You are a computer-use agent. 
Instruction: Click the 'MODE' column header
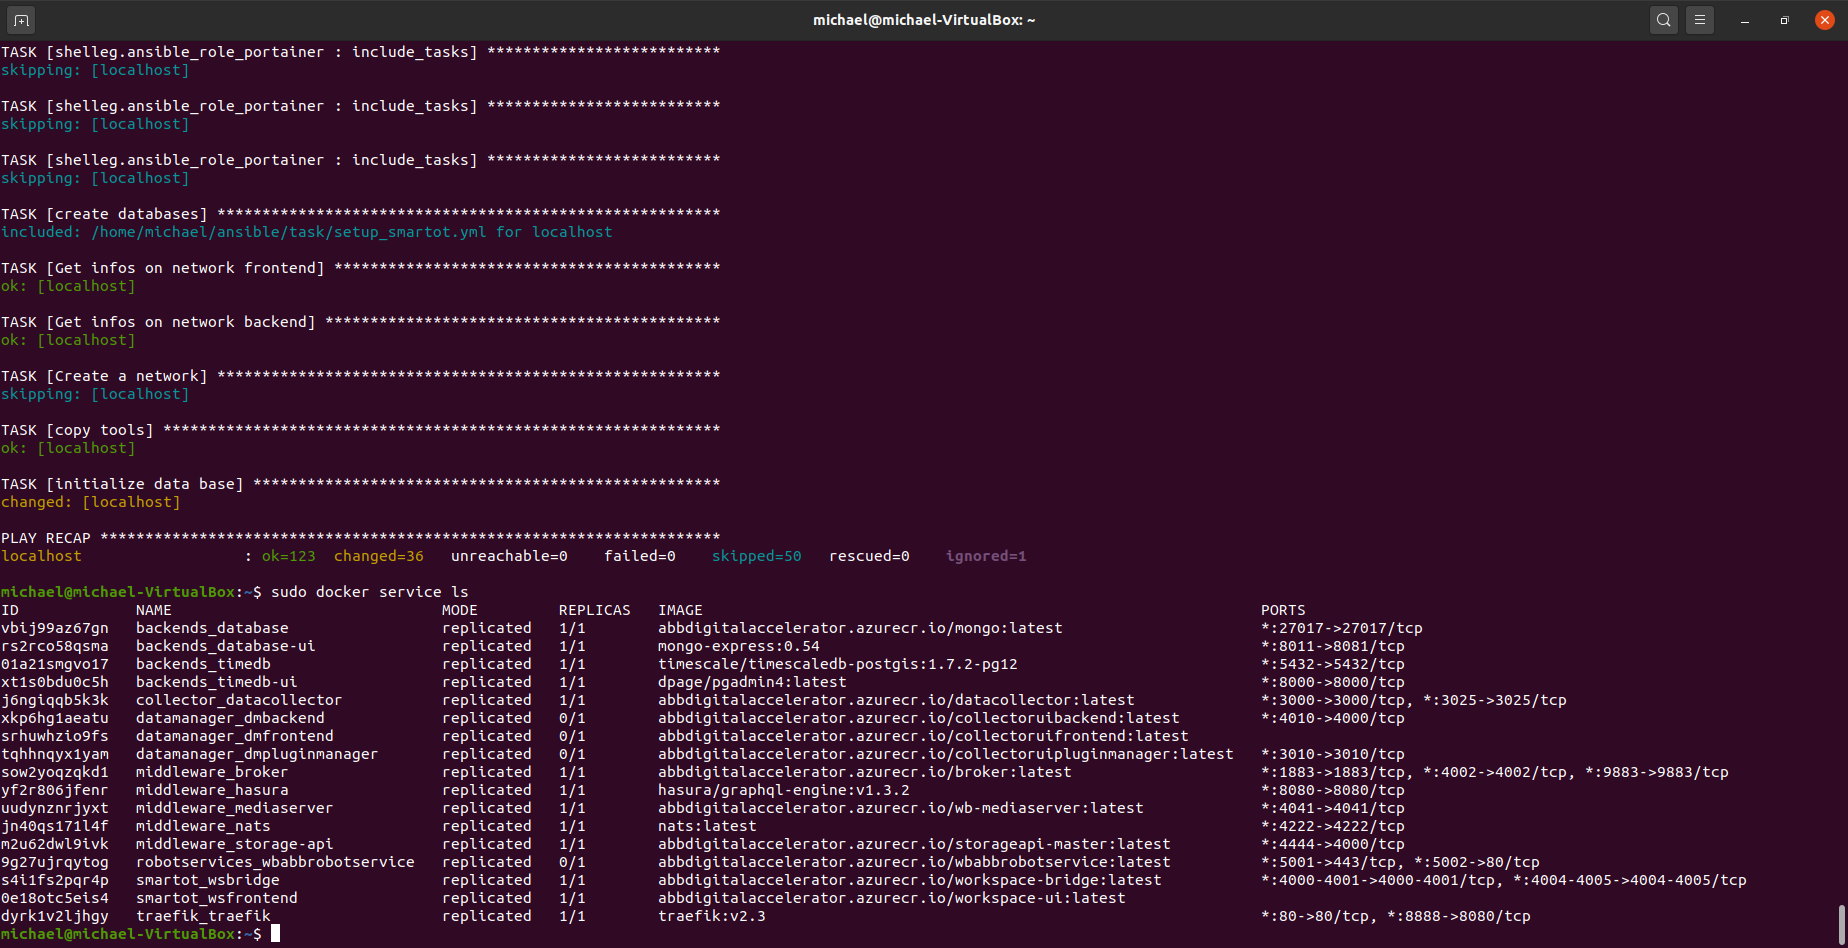pyautogui.click(x=460, y=610)
